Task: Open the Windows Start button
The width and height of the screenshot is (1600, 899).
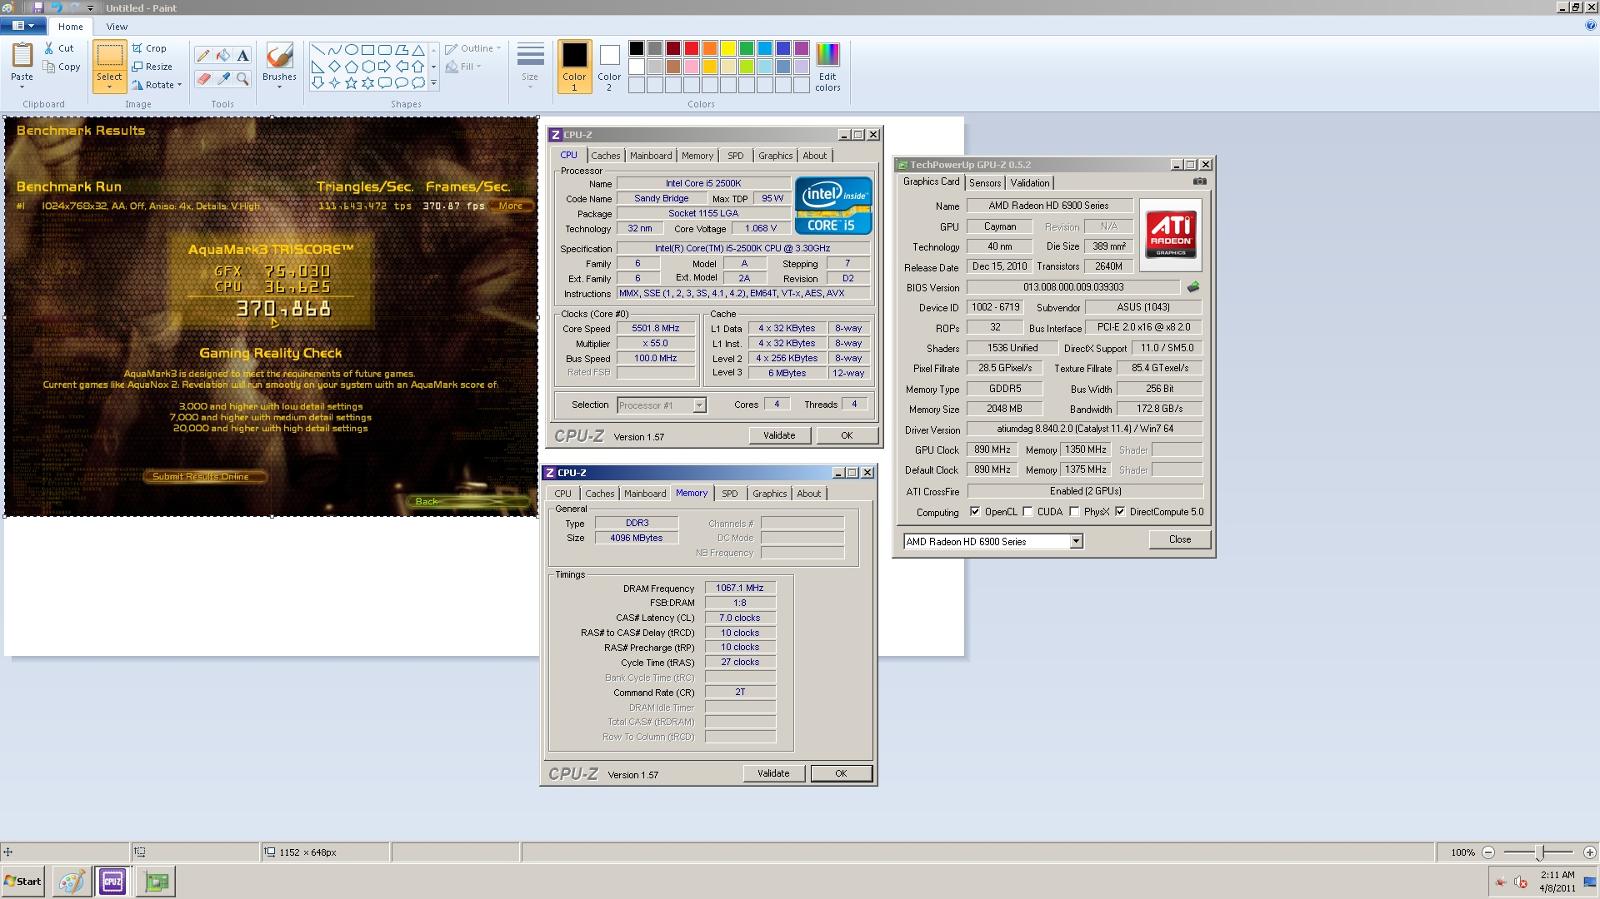Action: tap(23, 881)
